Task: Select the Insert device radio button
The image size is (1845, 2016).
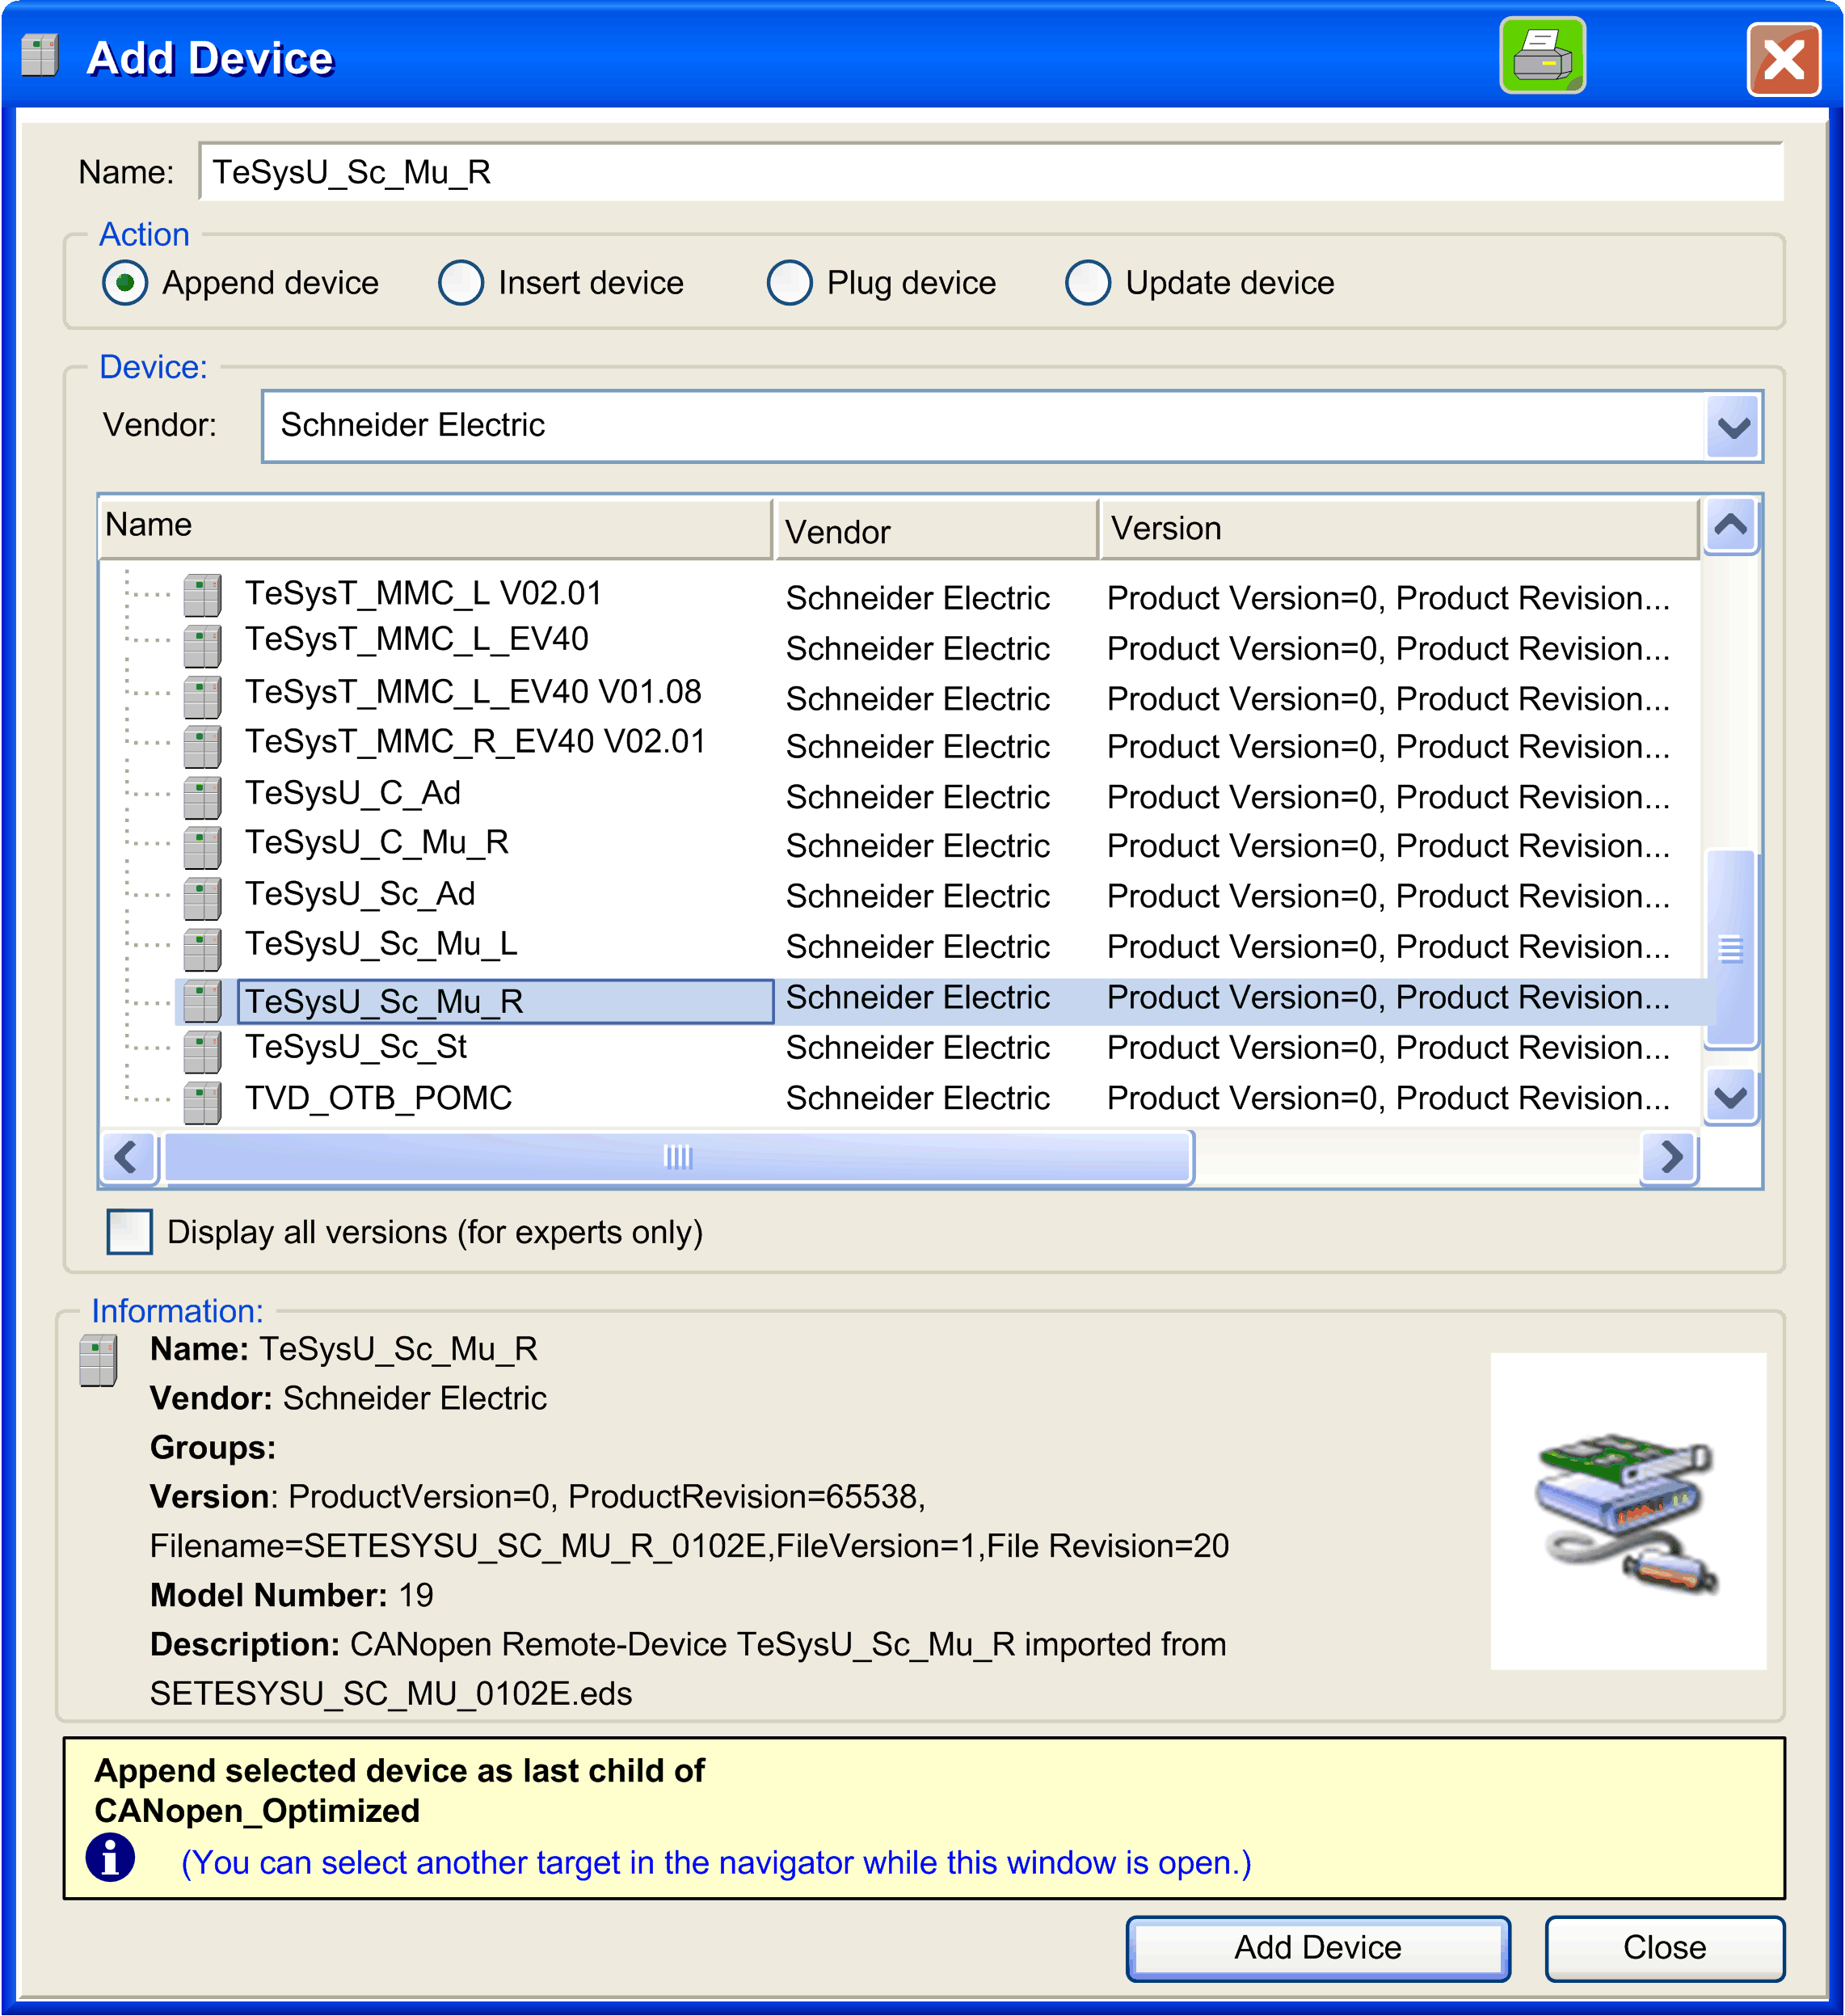Action: [461, 283]
